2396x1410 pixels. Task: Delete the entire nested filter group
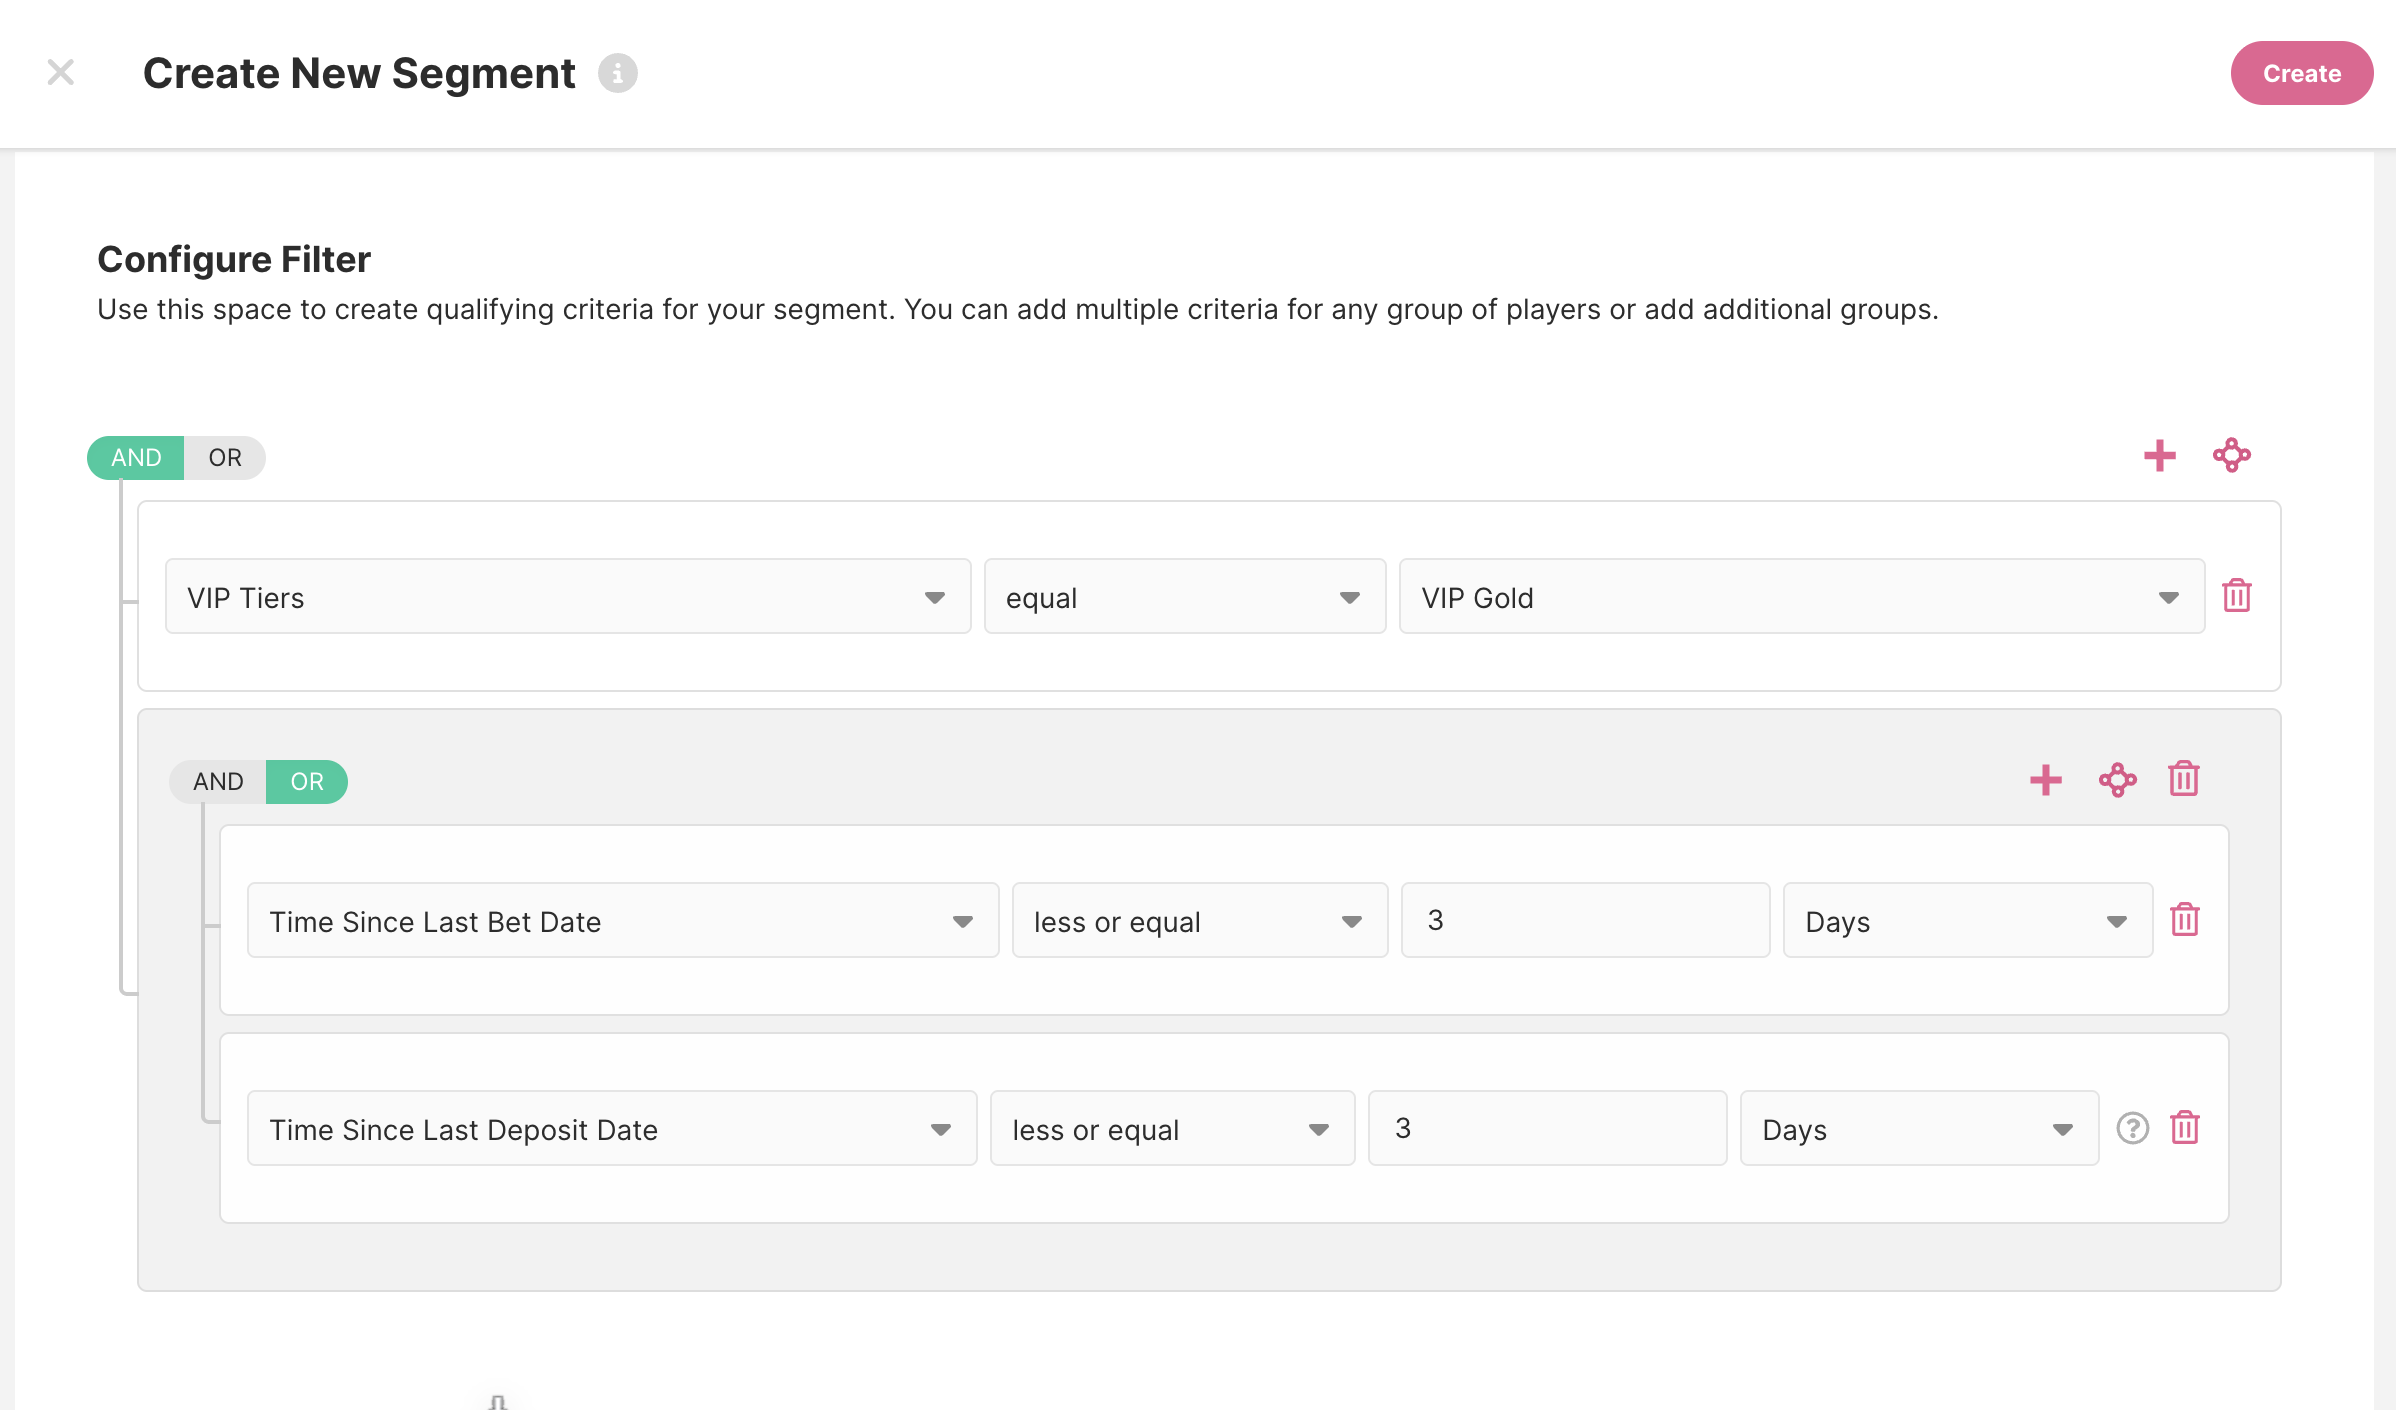point(2183,779)
